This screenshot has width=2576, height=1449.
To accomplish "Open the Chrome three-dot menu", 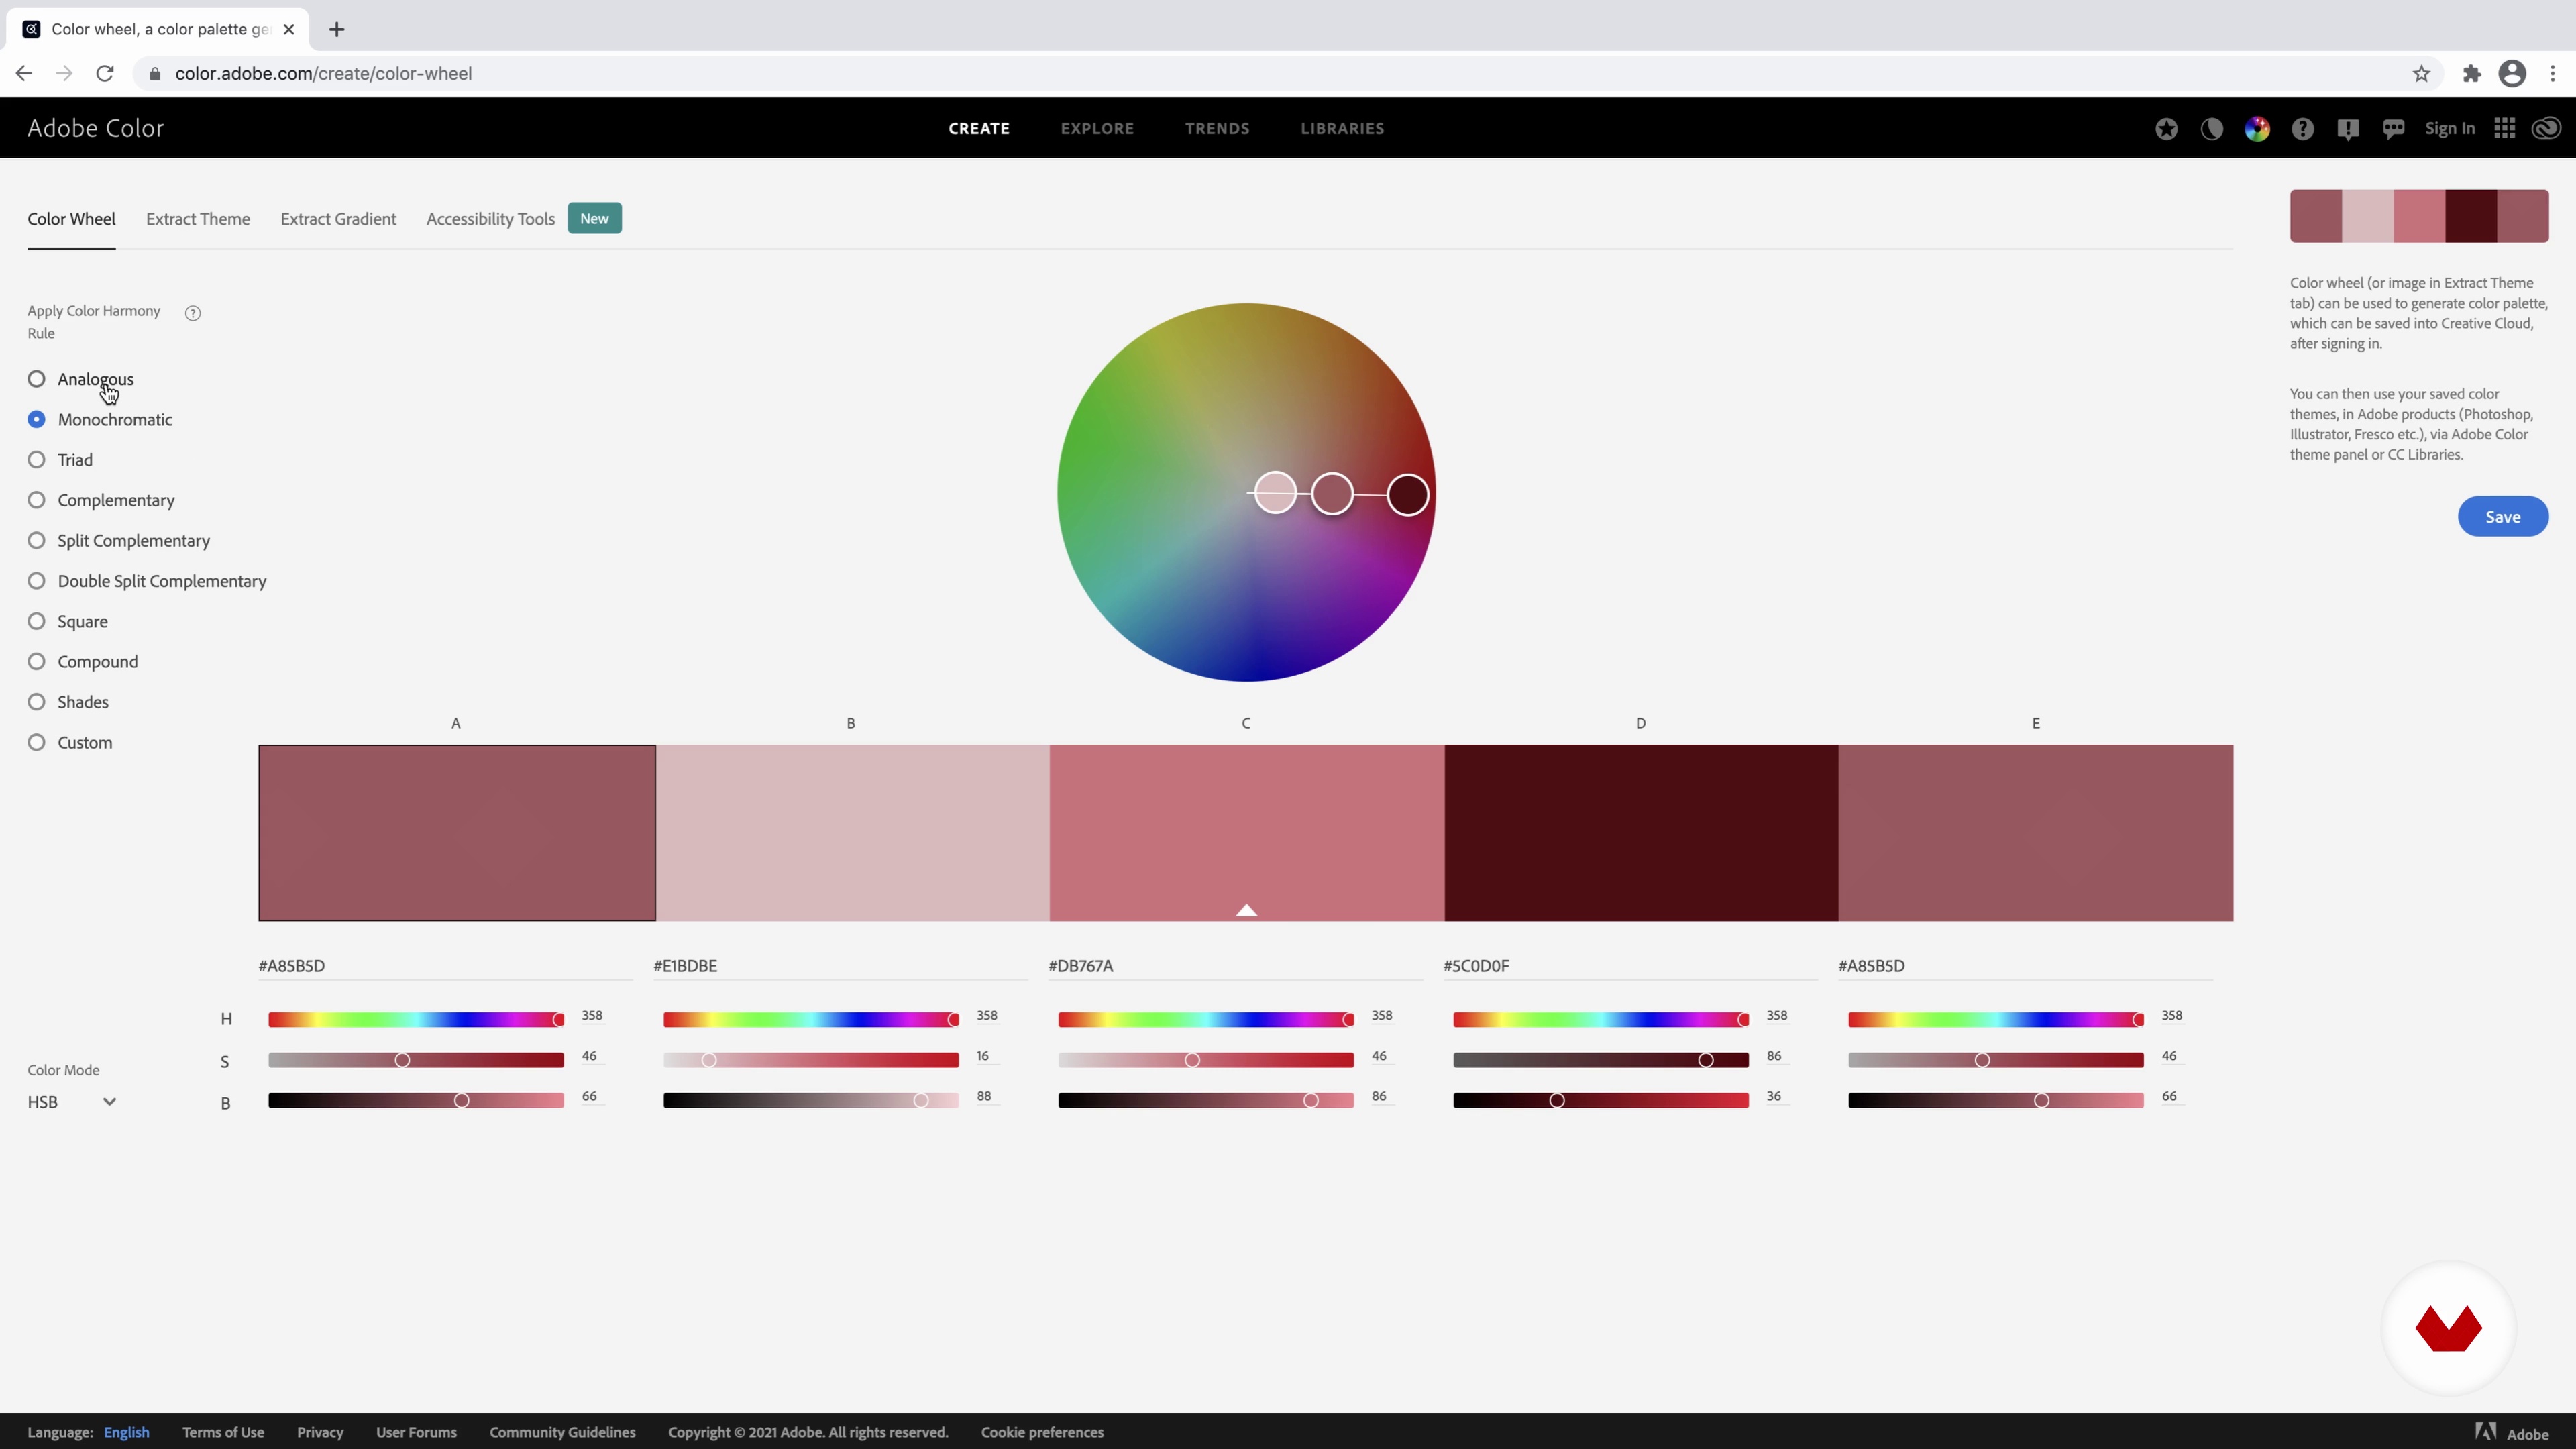I will coord(2553,73).
